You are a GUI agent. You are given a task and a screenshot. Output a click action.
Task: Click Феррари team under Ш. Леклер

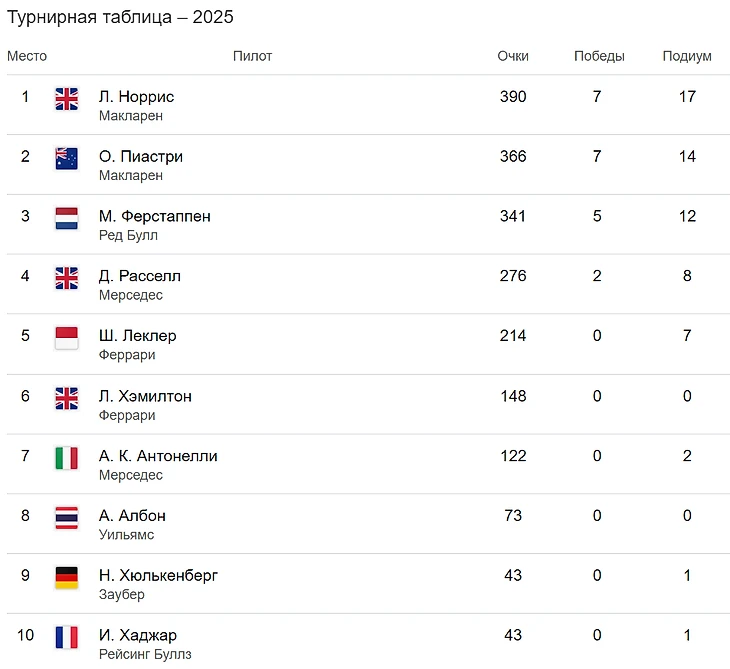click(x=127, y=355)
